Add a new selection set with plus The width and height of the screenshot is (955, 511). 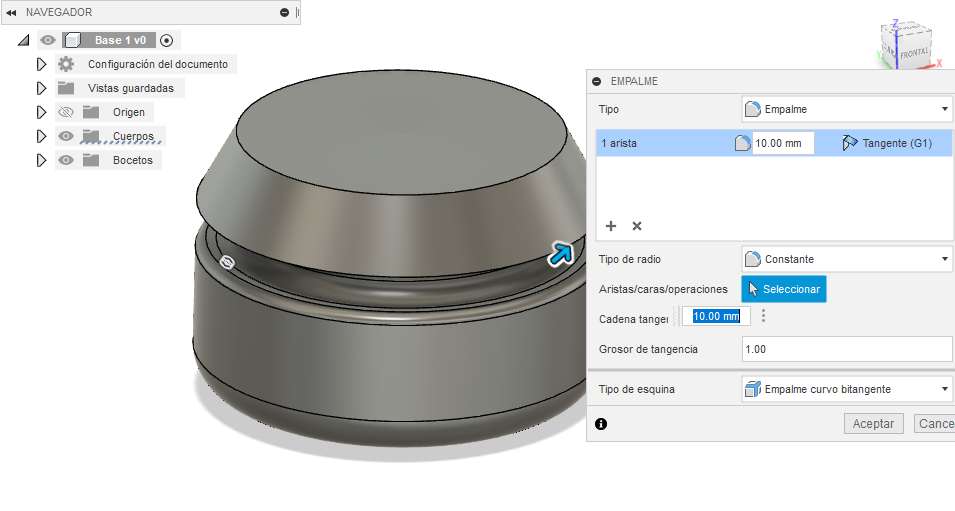[611, 226]
